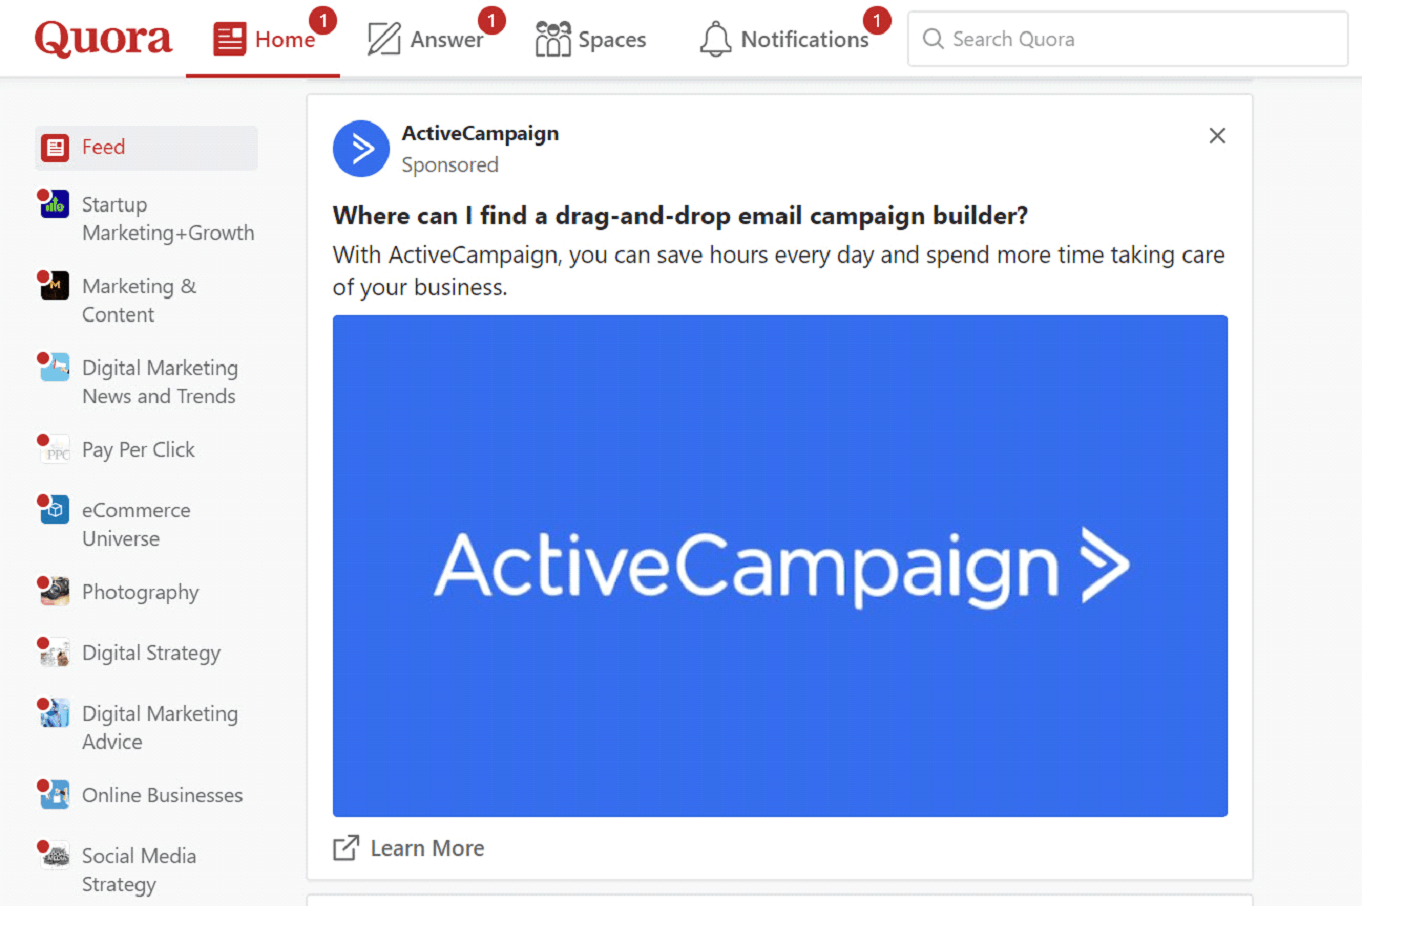Click the Photography camera icon
1419x952 pixels.
[x=54, y=591]
